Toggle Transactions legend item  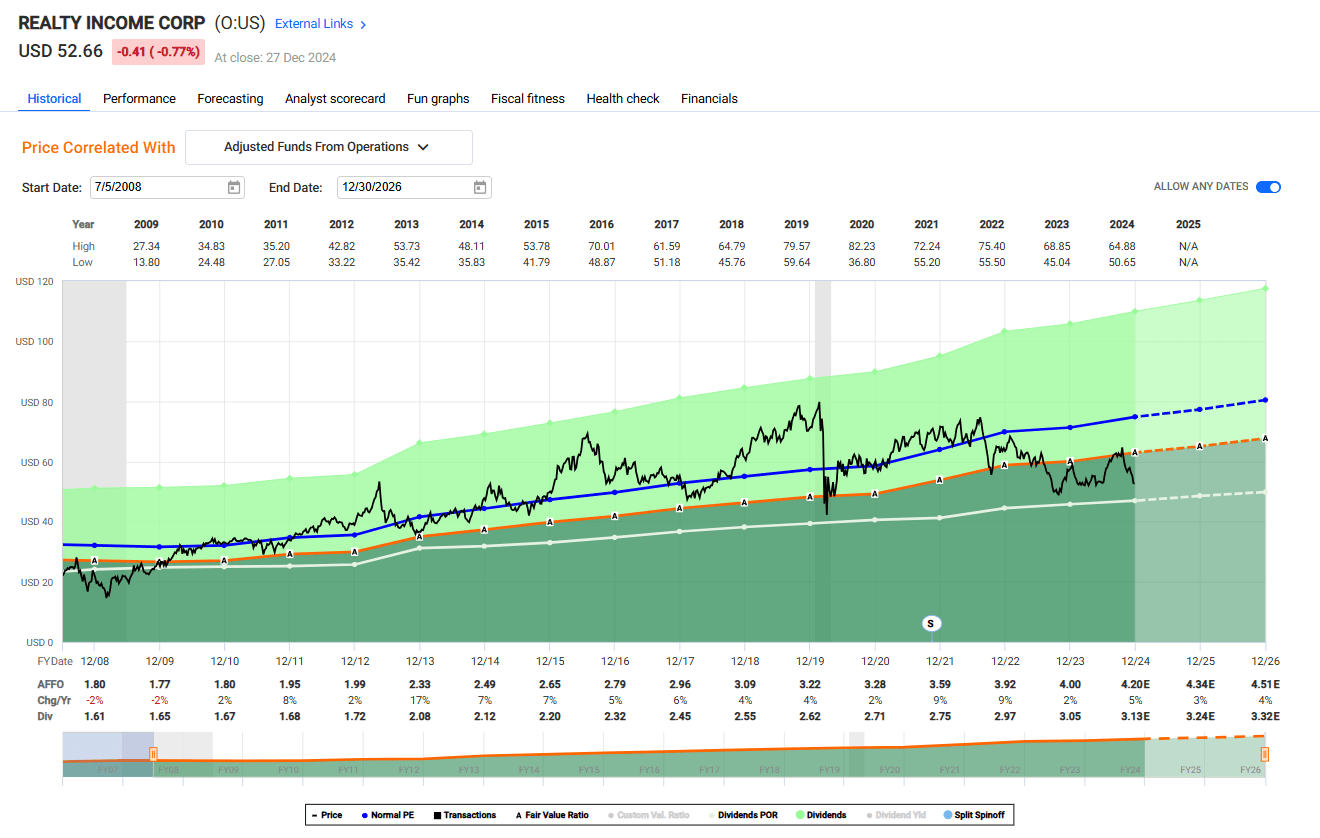[463, 815]
